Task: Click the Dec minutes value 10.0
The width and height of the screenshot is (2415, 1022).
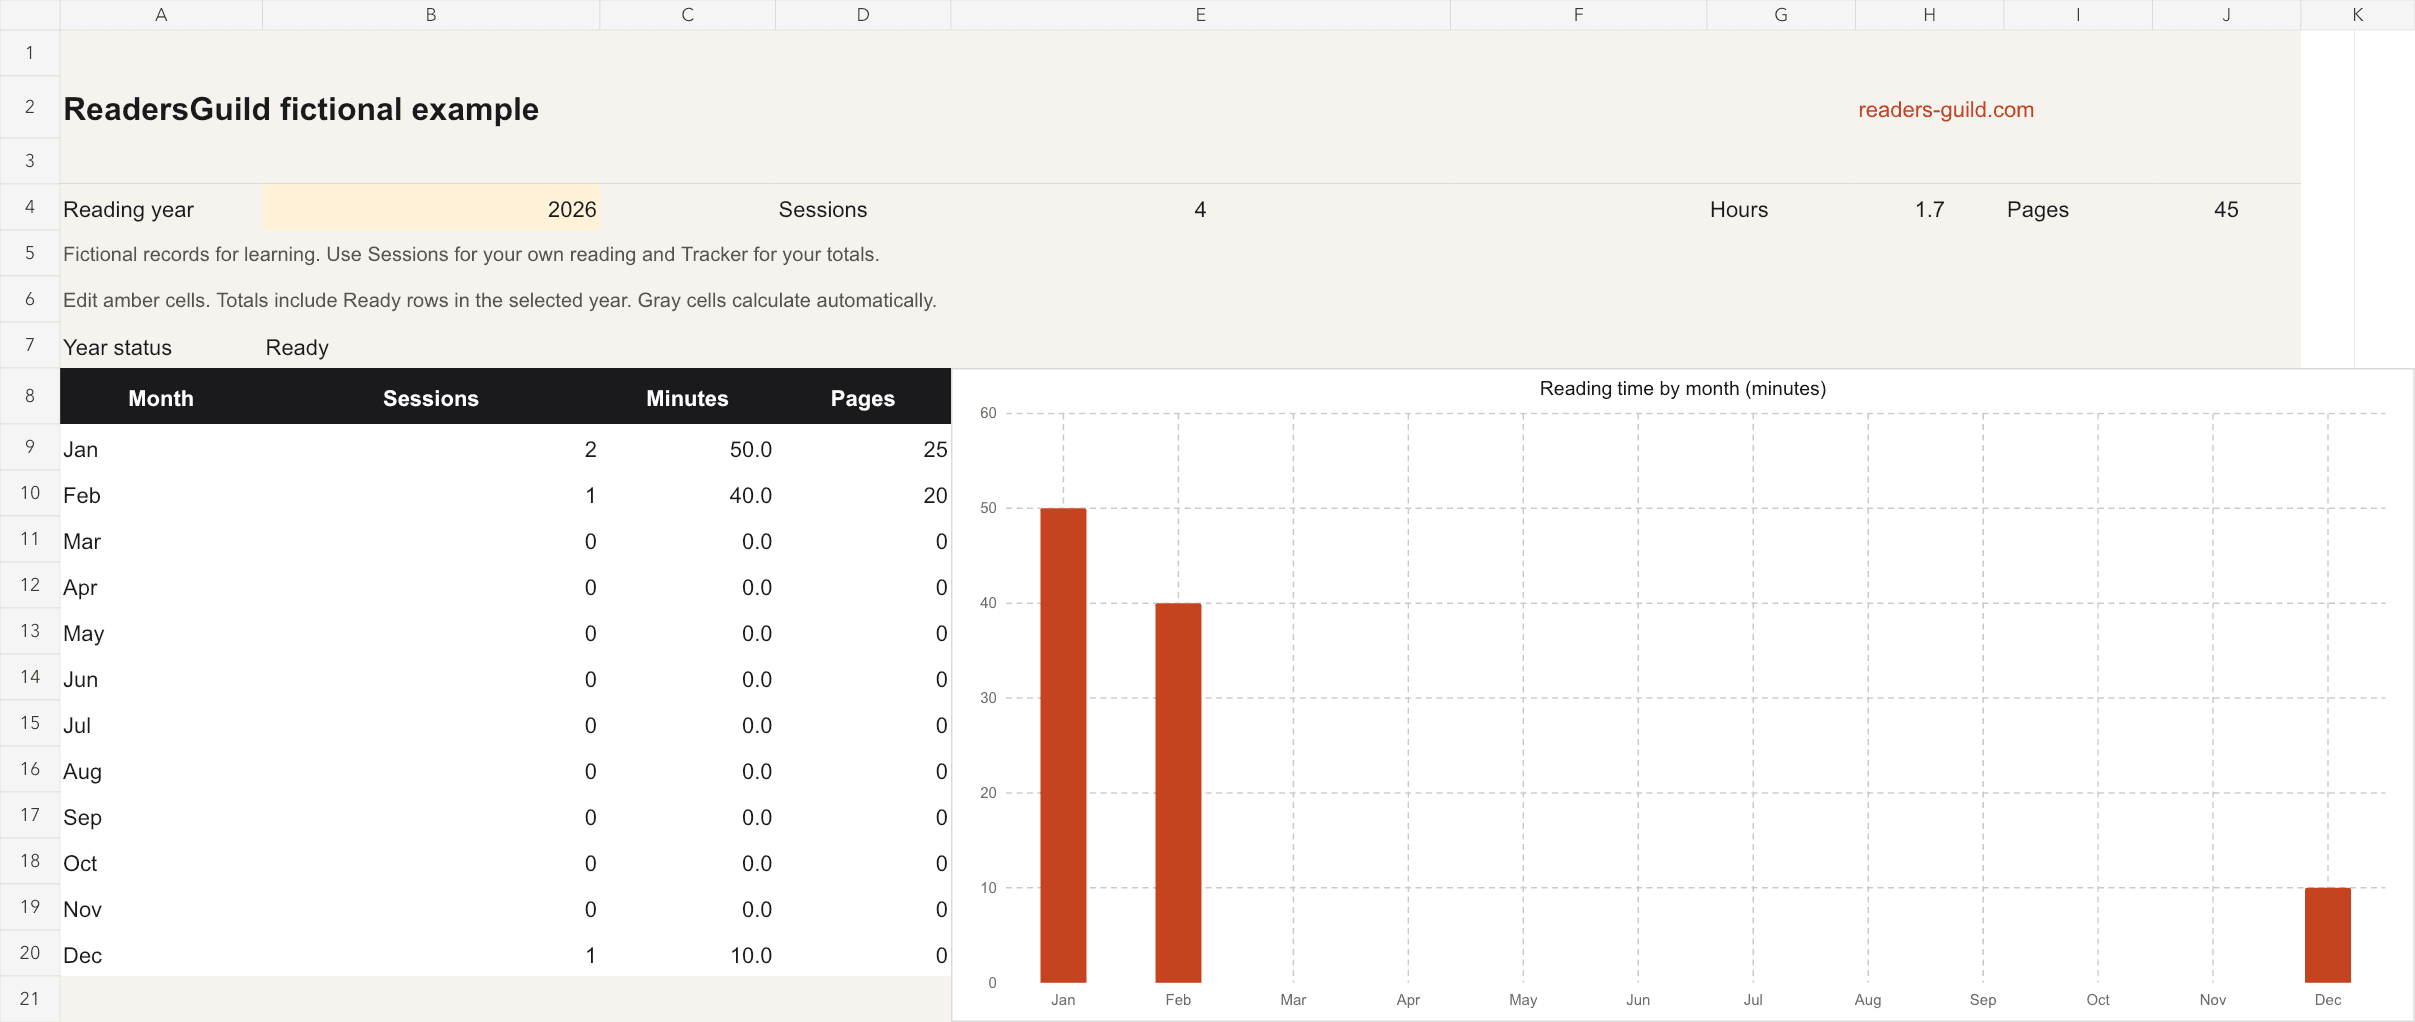Action: [750, 956]
